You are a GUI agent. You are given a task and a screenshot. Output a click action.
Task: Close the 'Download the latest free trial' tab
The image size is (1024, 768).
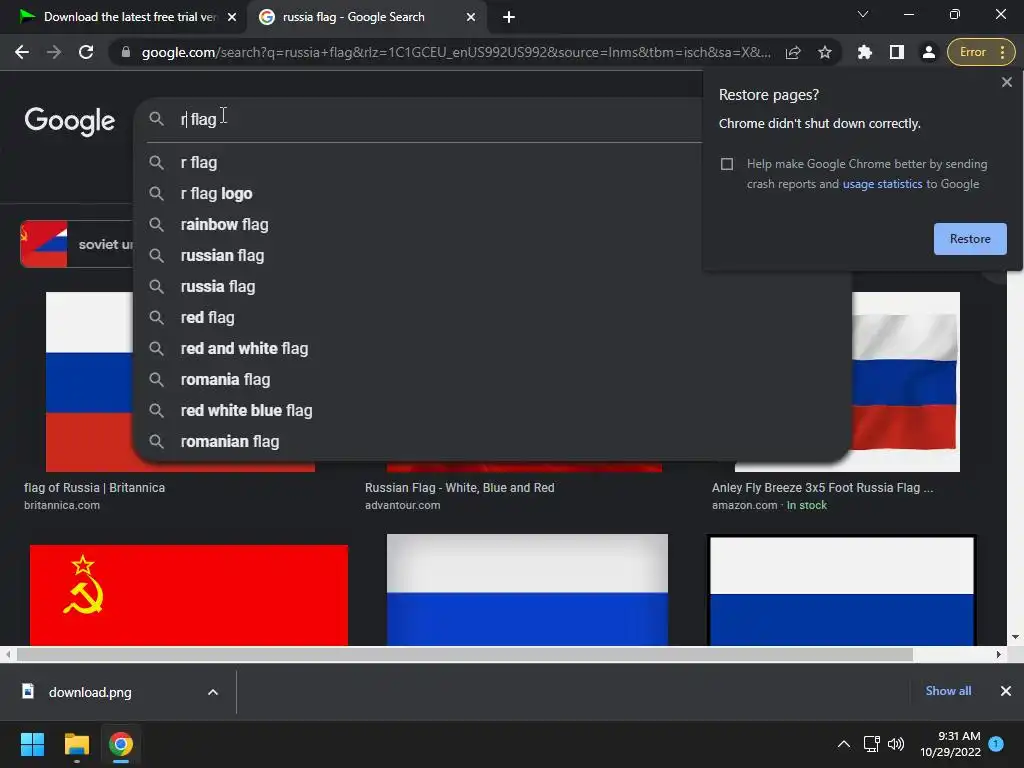tap(232, 17)
